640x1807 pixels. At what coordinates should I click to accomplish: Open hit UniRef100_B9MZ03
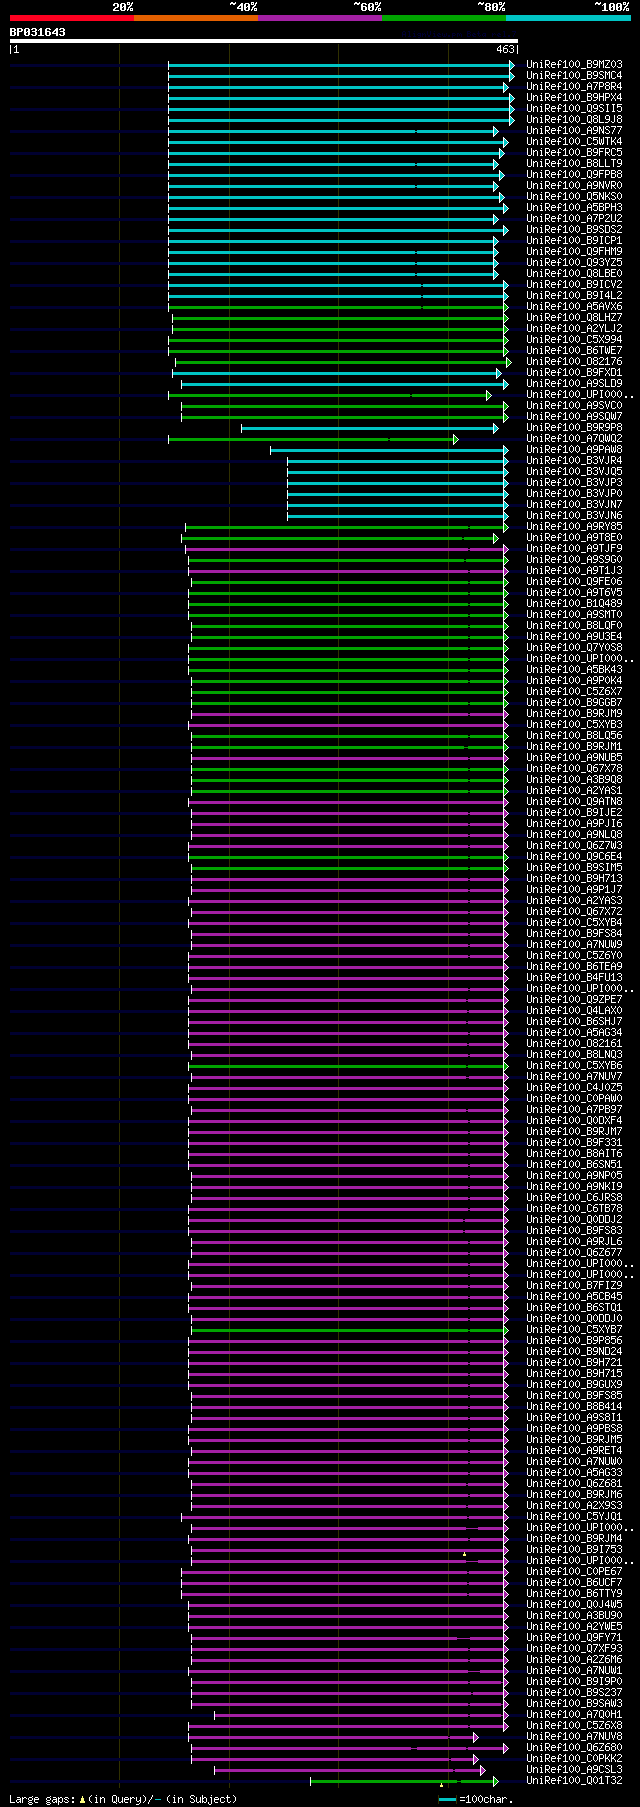tap(574, 64)
